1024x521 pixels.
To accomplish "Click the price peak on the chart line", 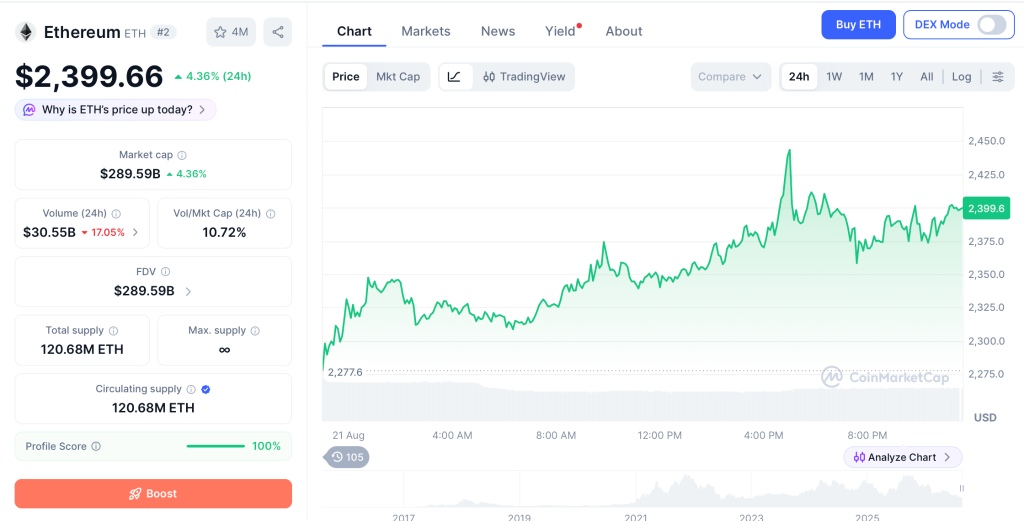I will pos(790,150).
